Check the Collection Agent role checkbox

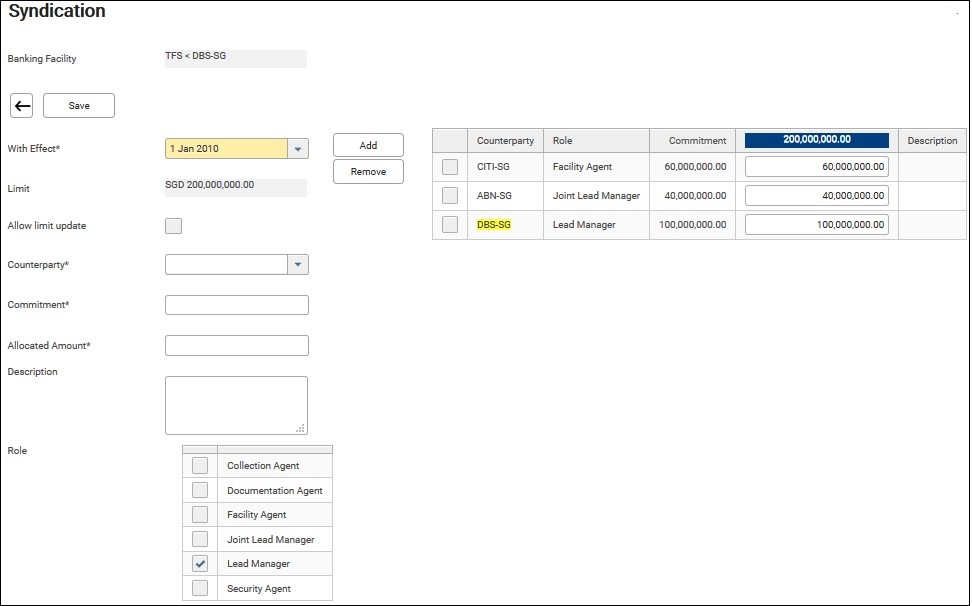pyautogui.click(x=200, y=466)
